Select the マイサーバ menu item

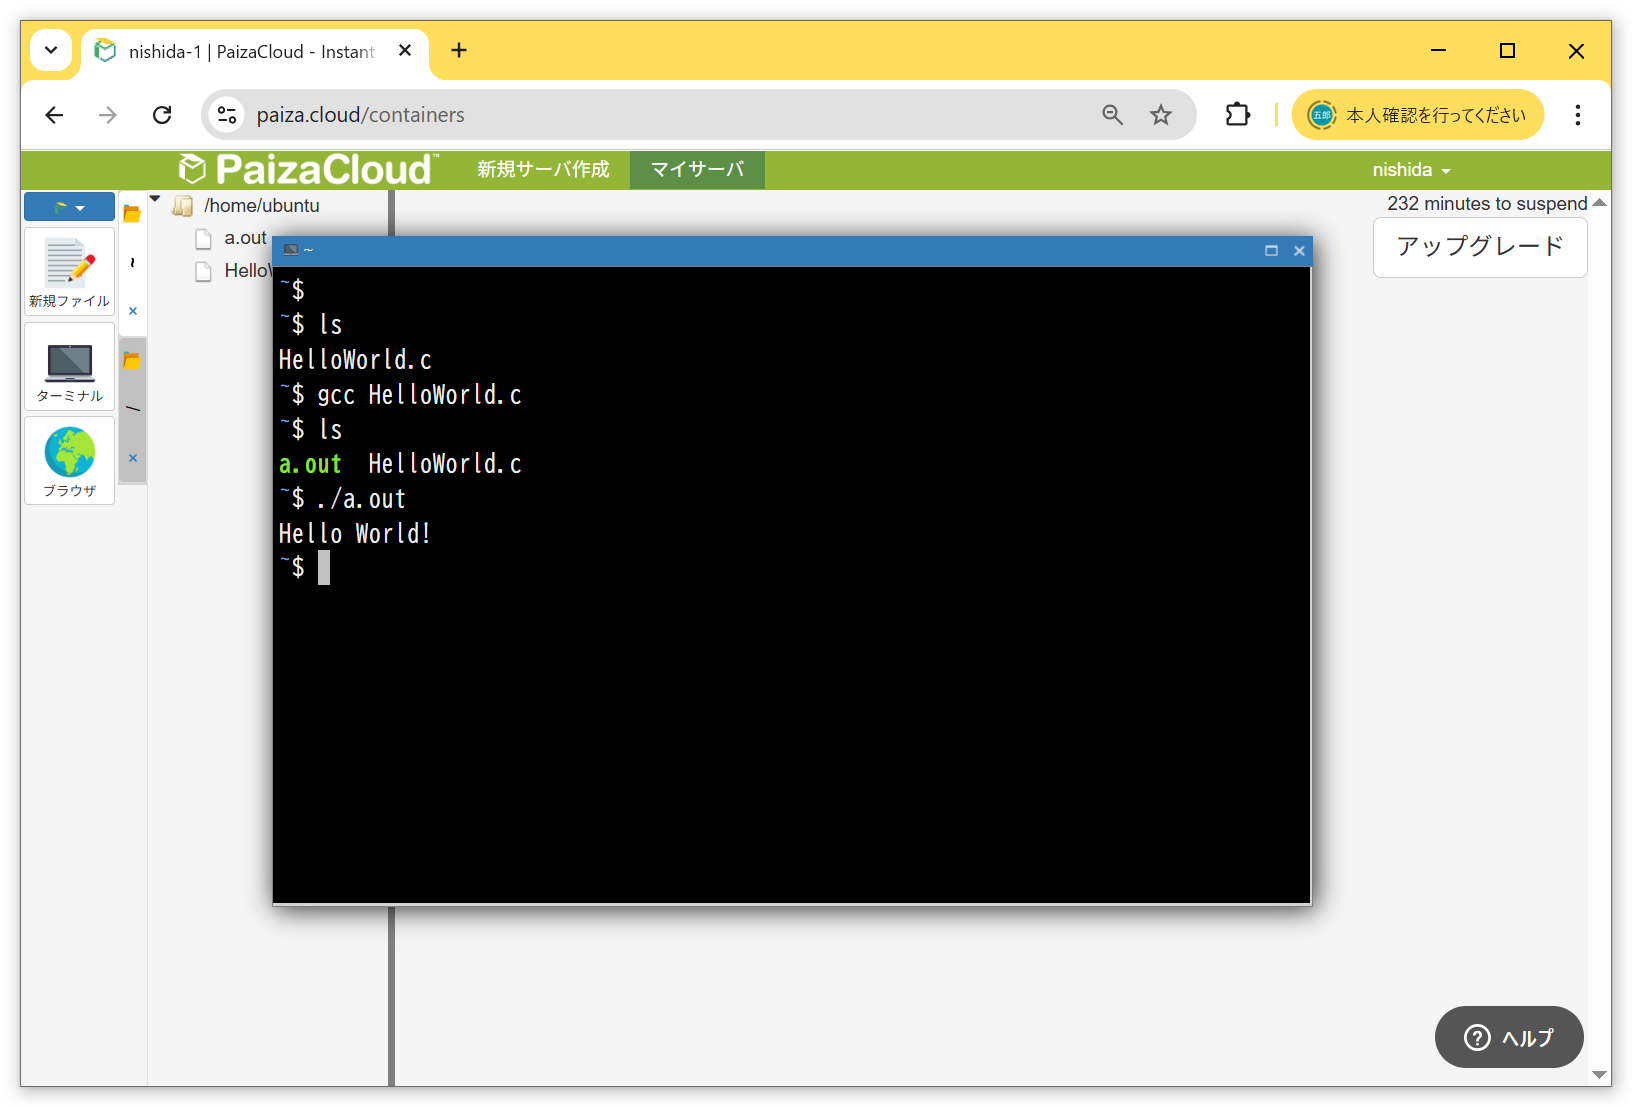coord(697,169)
